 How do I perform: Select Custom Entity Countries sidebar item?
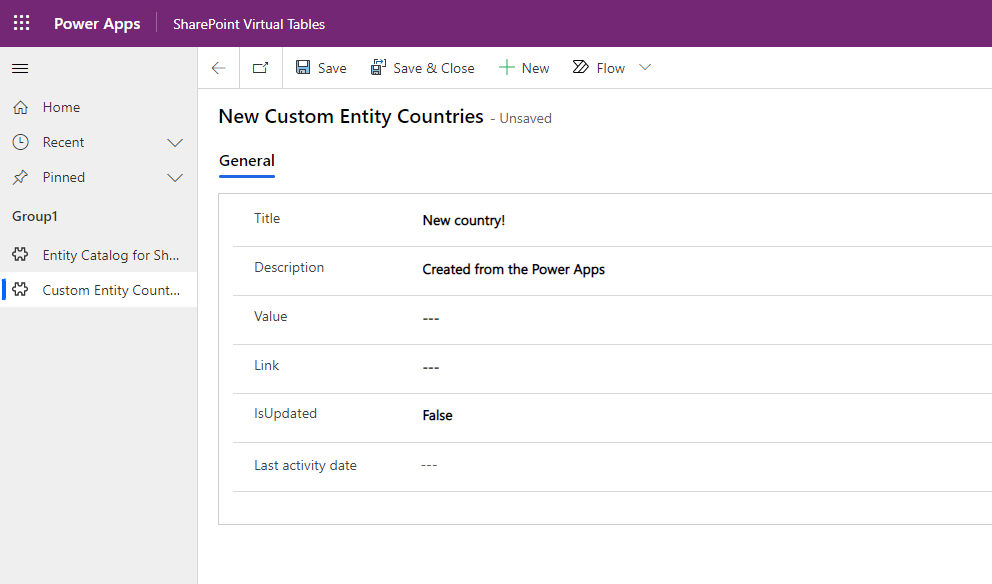tap(110, 290)
